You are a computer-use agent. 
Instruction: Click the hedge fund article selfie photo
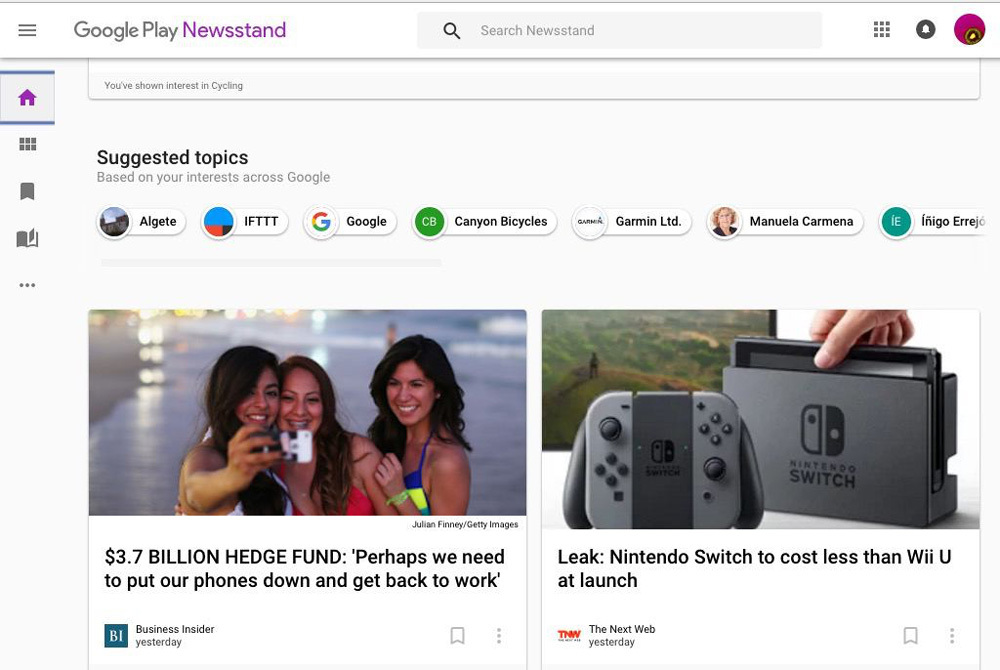point(307,412)
